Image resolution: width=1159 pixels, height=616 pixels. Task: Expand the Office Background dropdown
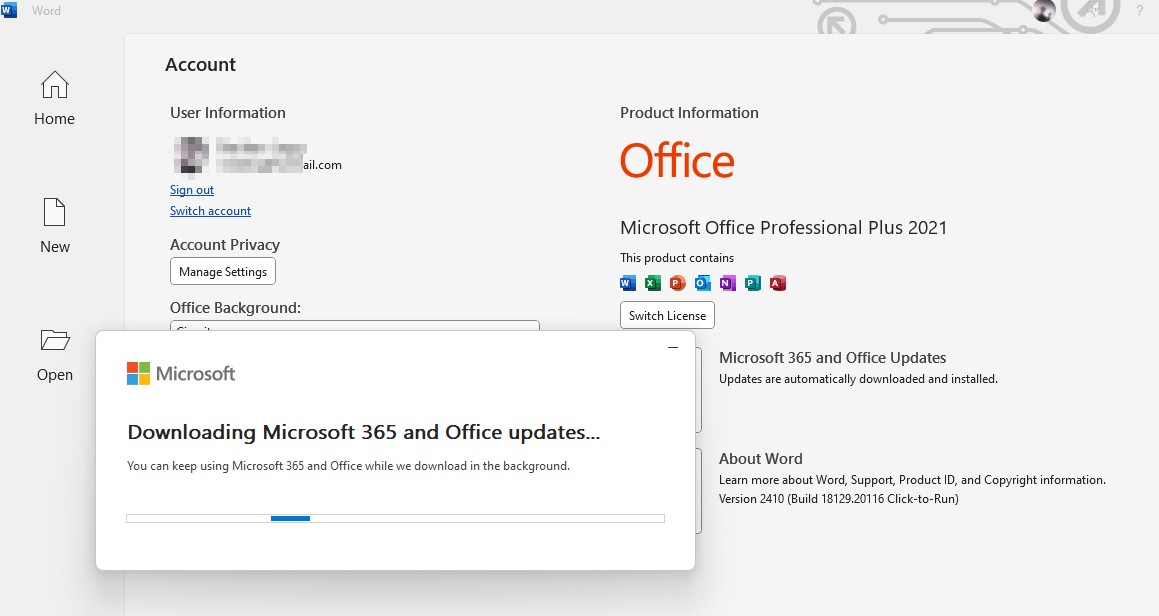355,326
